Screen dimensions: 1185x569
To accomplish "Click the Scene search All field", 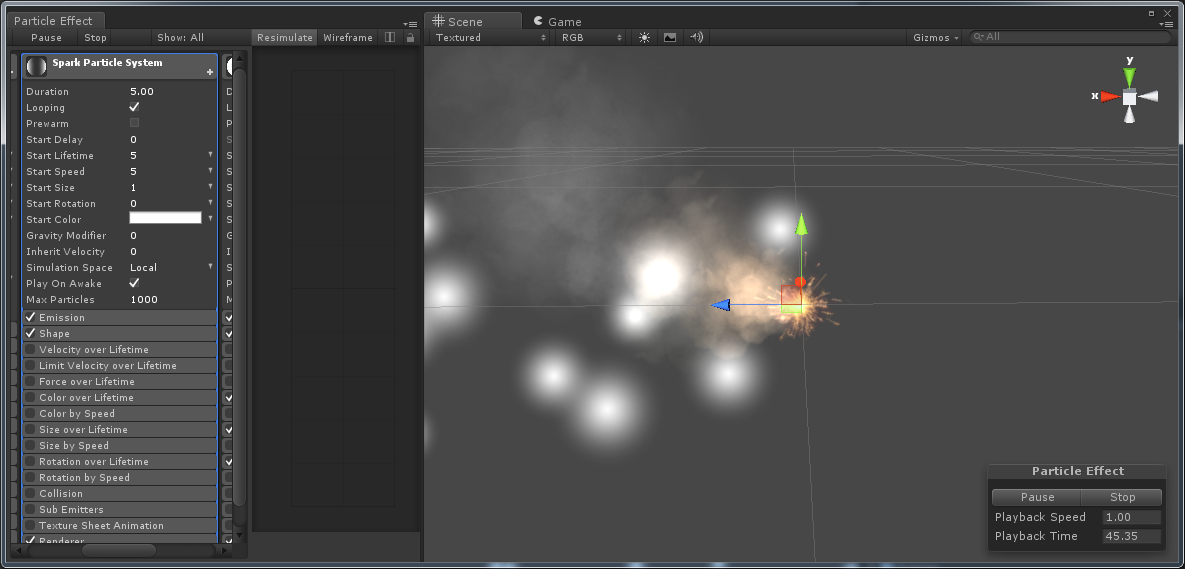I will pos(1070,37).
